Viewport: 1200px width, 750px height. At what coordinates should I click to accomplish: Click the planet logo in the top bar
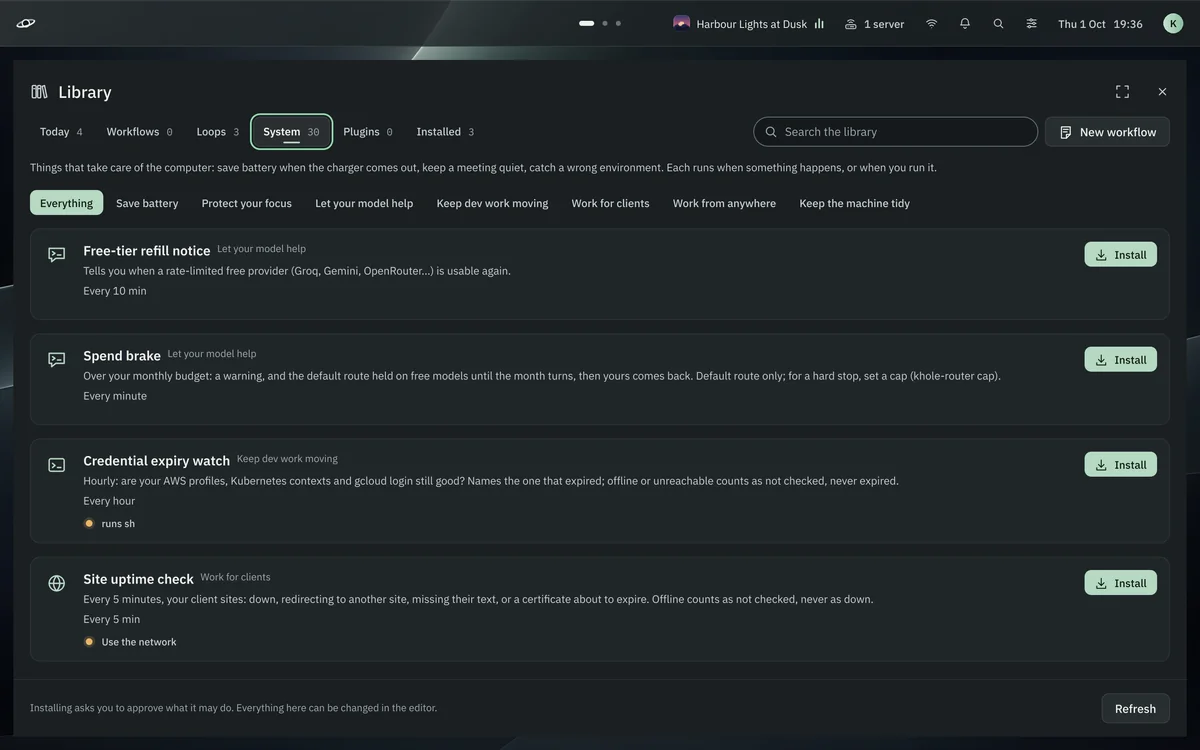coord(26,23)
